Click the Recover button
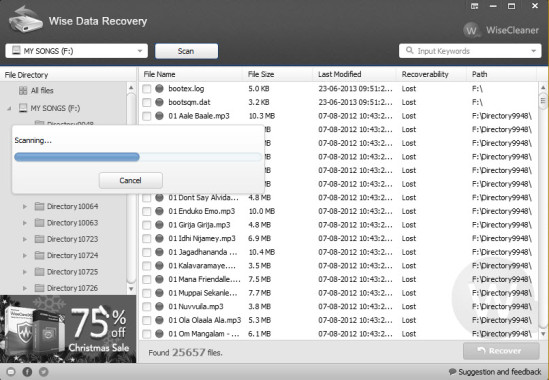 [x=501, y=351]
